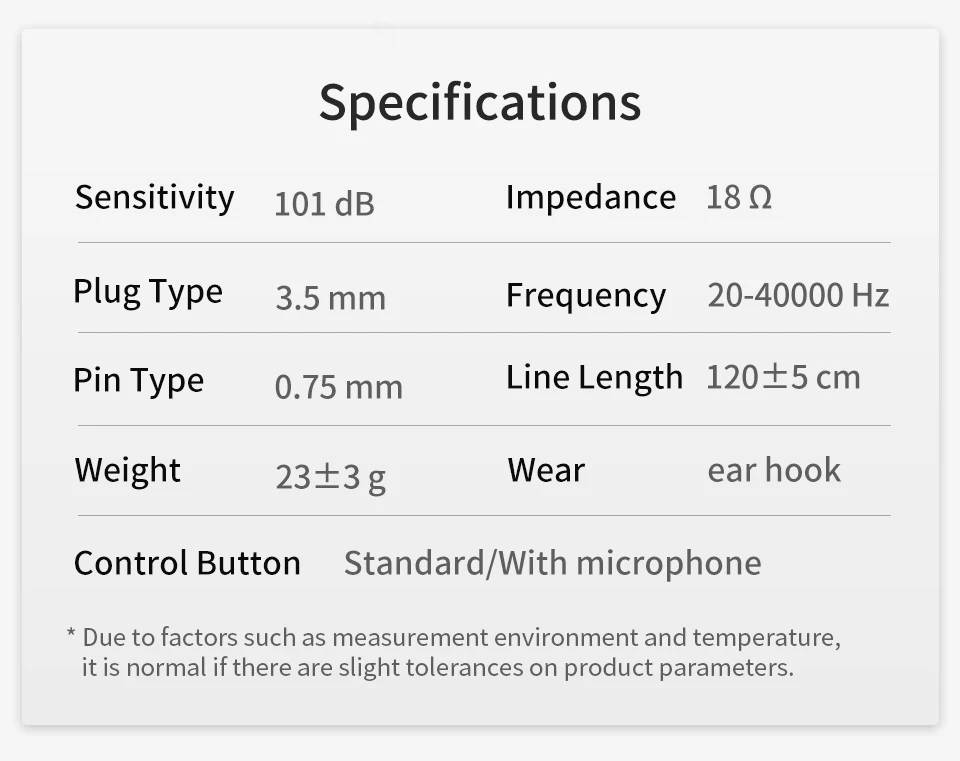Viewport: 960px width, 761px height.
Task: Select the Sensitivity label
Action: [154, 198]
